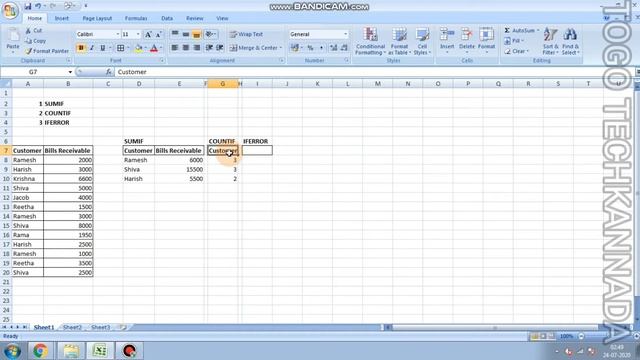Undo the last action

38,6
